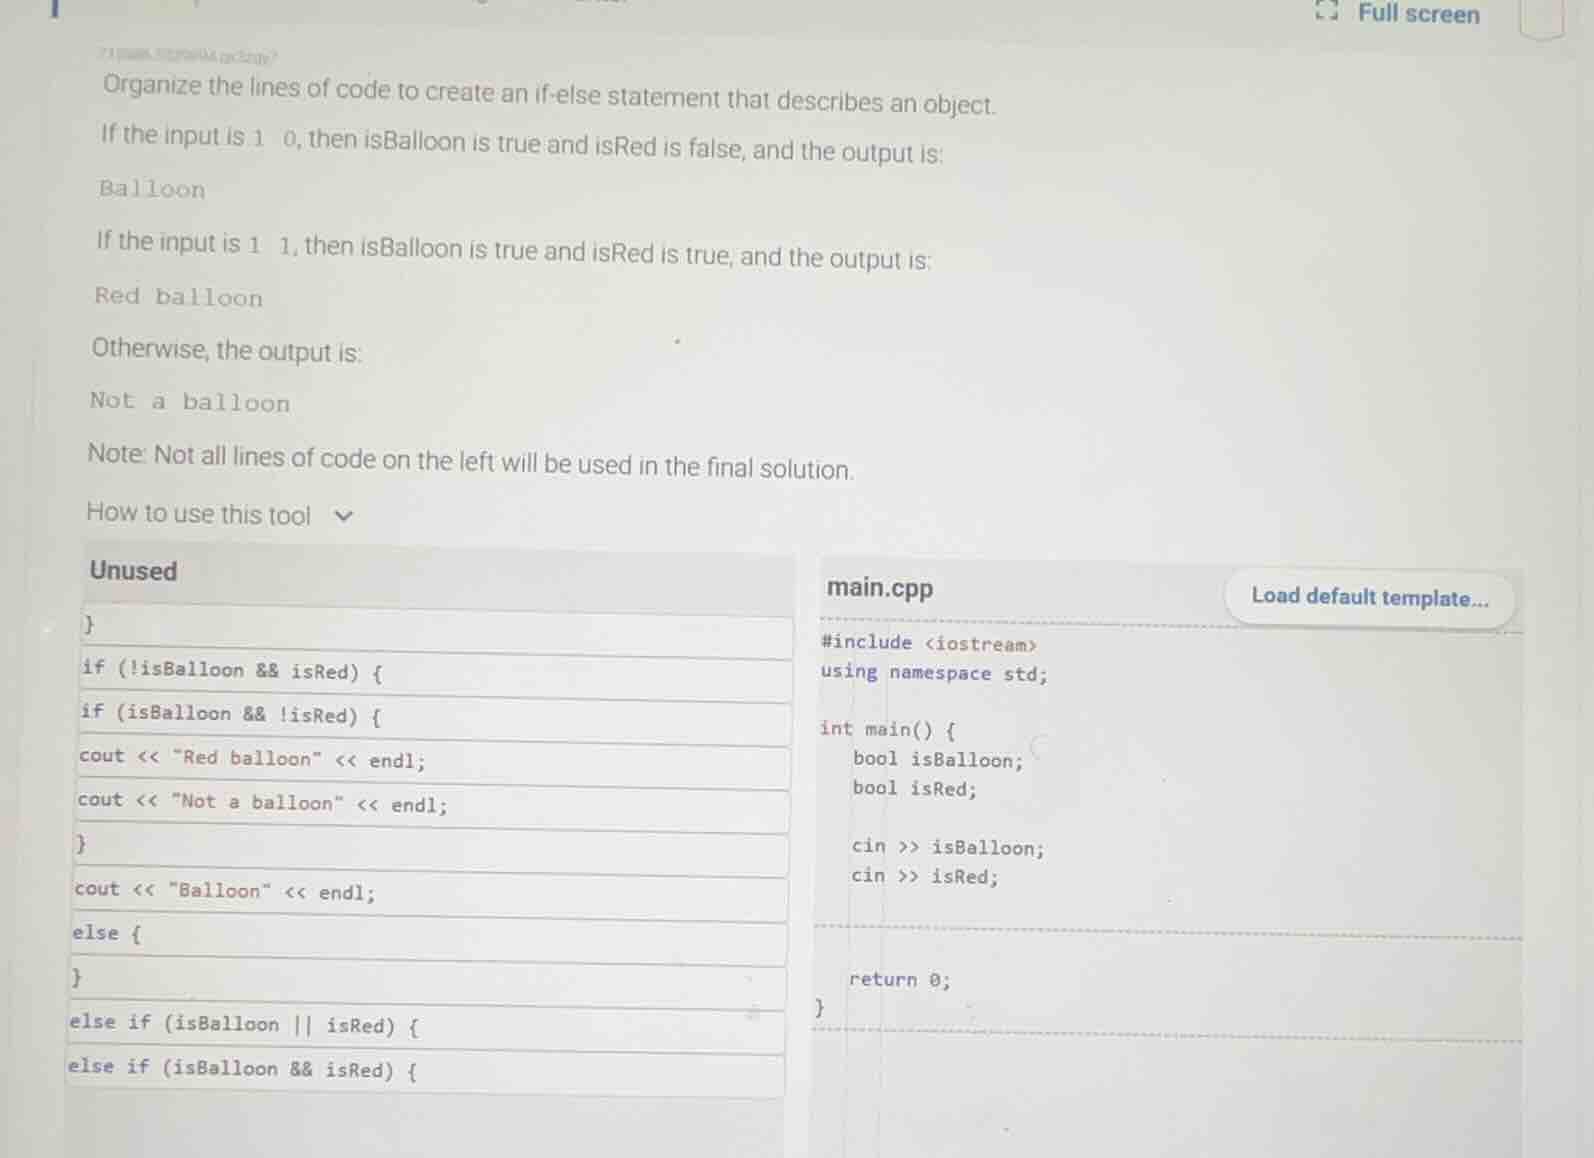Open the Full screen link
1594x1158 pixels.
coord(1418,13)
